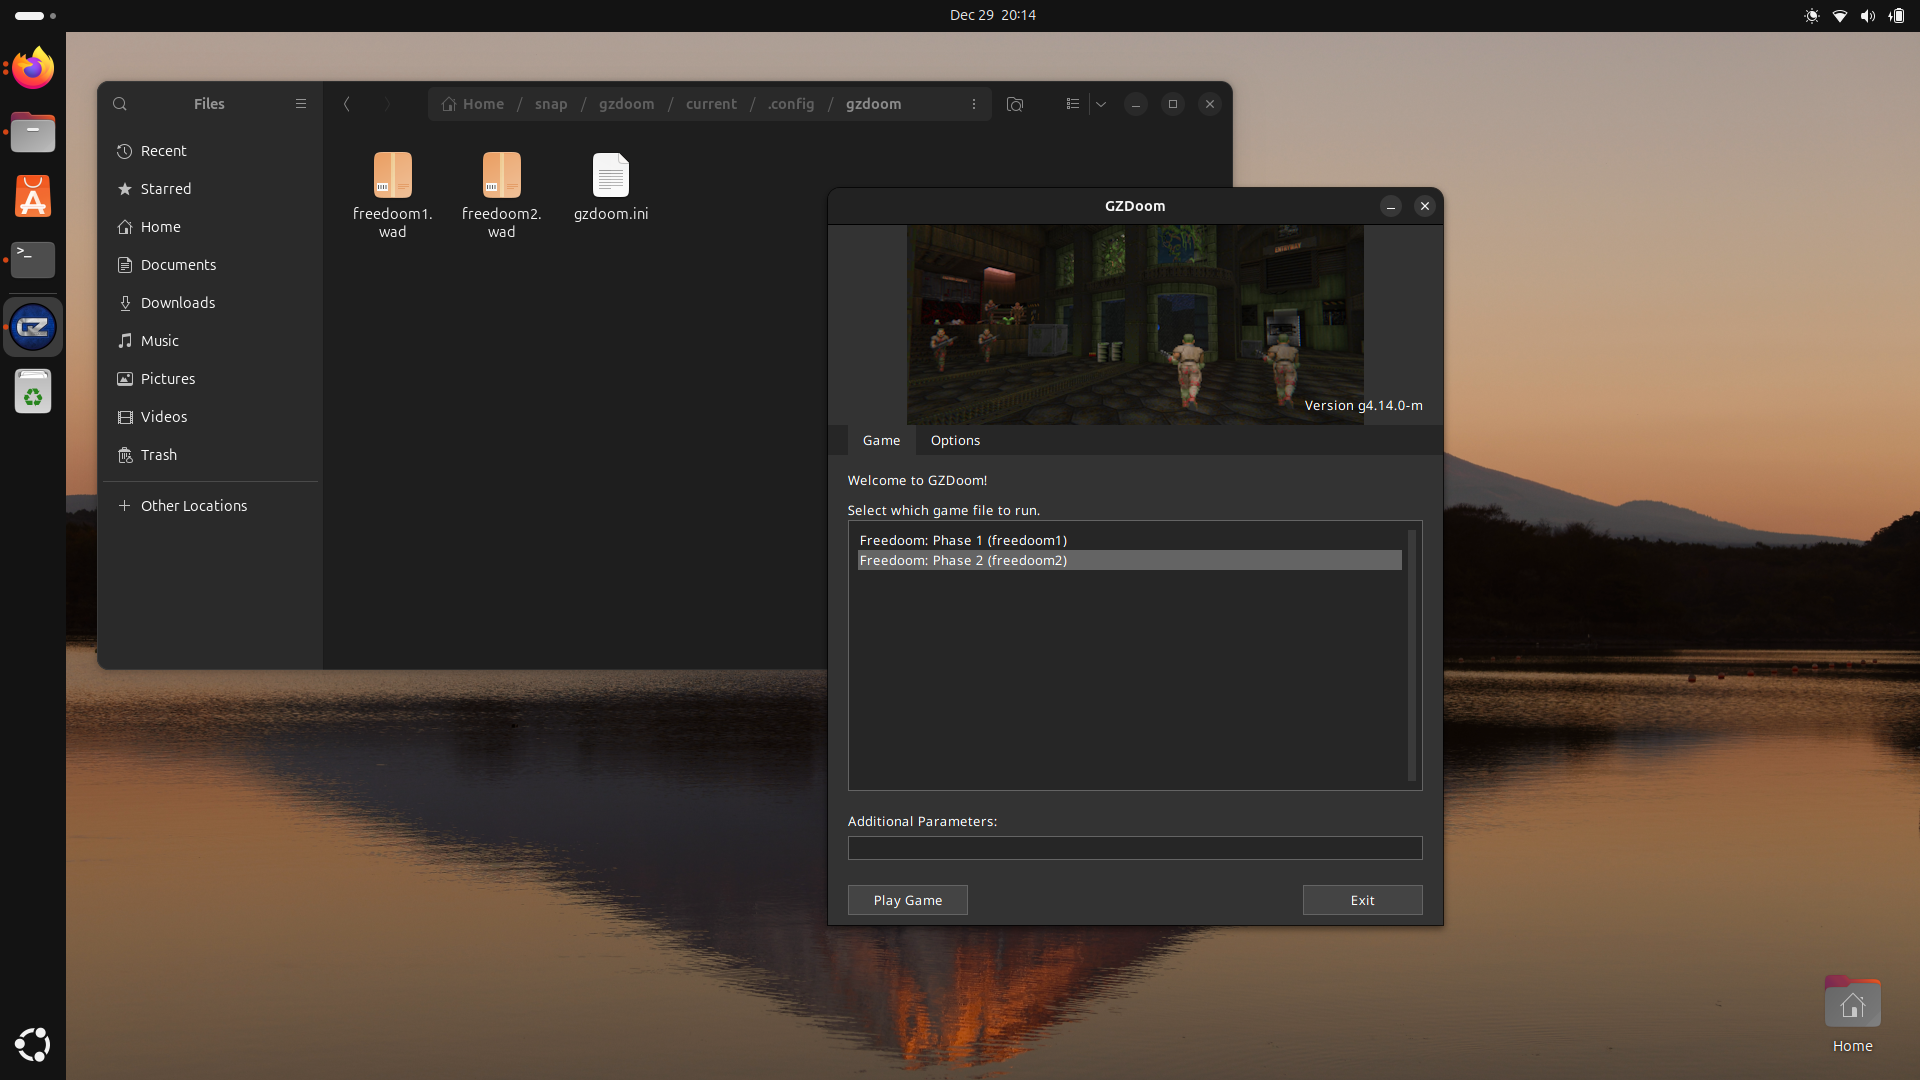Screen dimensions: 1920x1080
Task: Switch to the Game tab
Action: tap(881, 439)
